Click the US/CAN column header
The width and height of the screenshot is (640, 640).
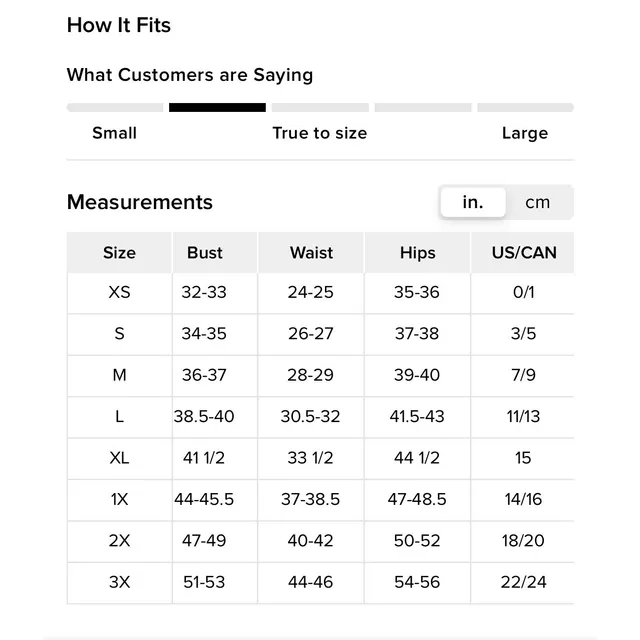click(x=523, y=253)
